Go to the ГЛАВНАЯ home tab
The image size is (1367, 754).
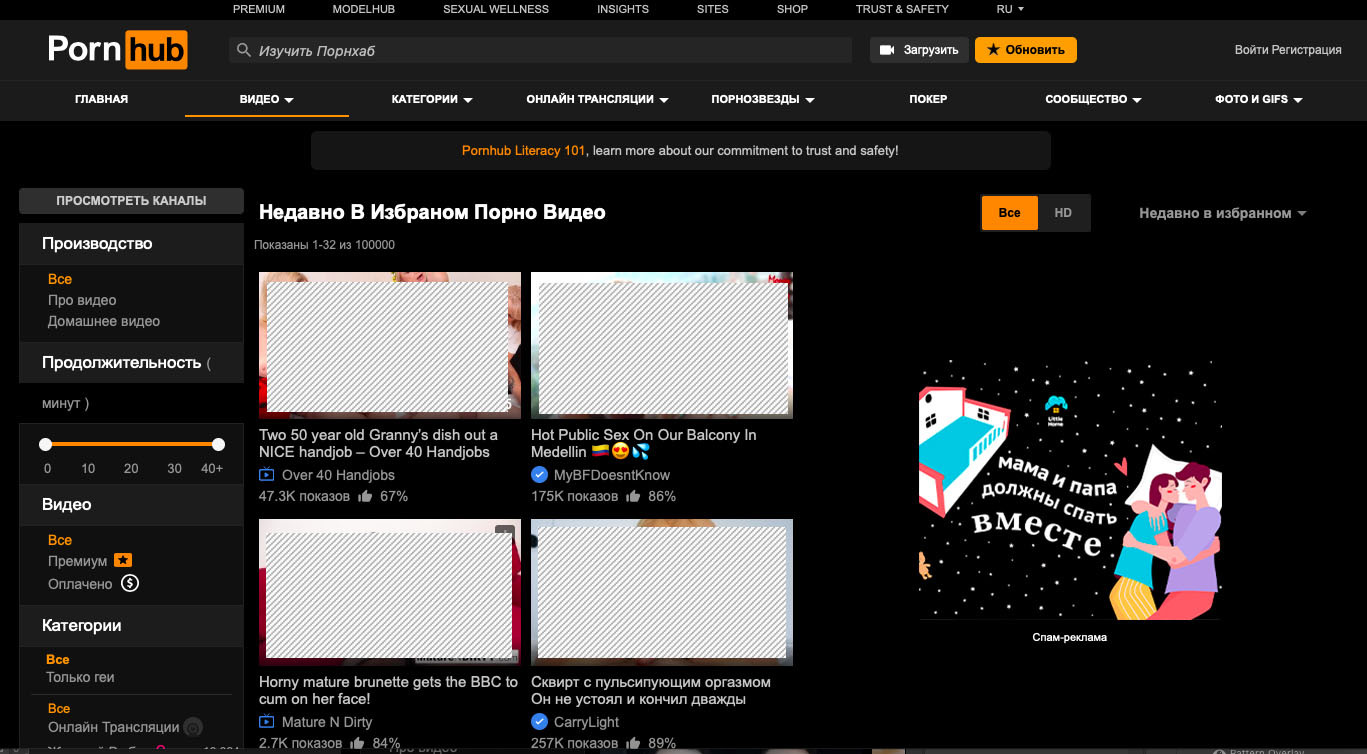click(101, 99)
